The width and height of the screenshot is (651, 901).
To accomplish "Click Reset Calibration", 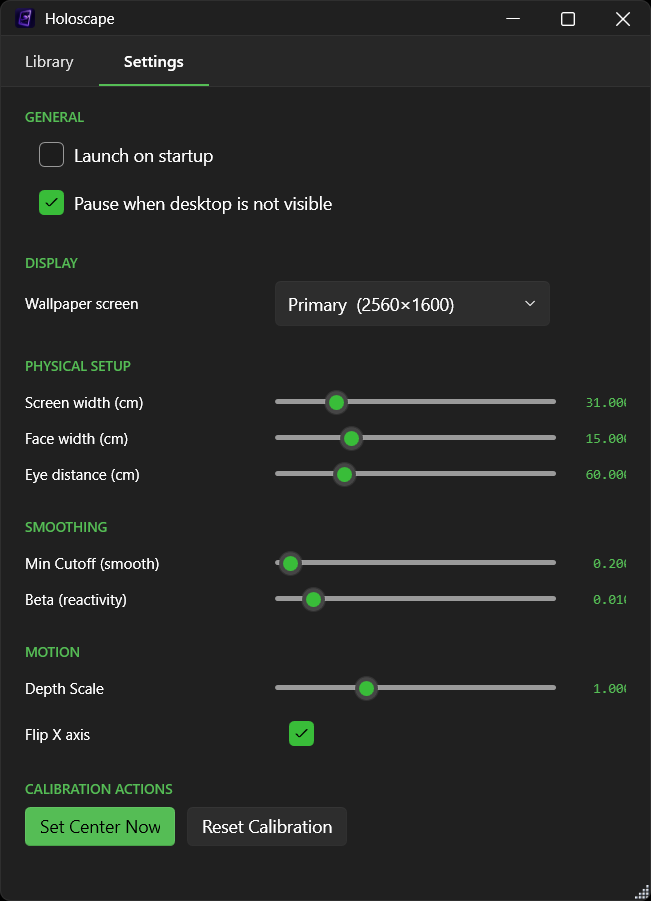I will (x=266, y=826).
